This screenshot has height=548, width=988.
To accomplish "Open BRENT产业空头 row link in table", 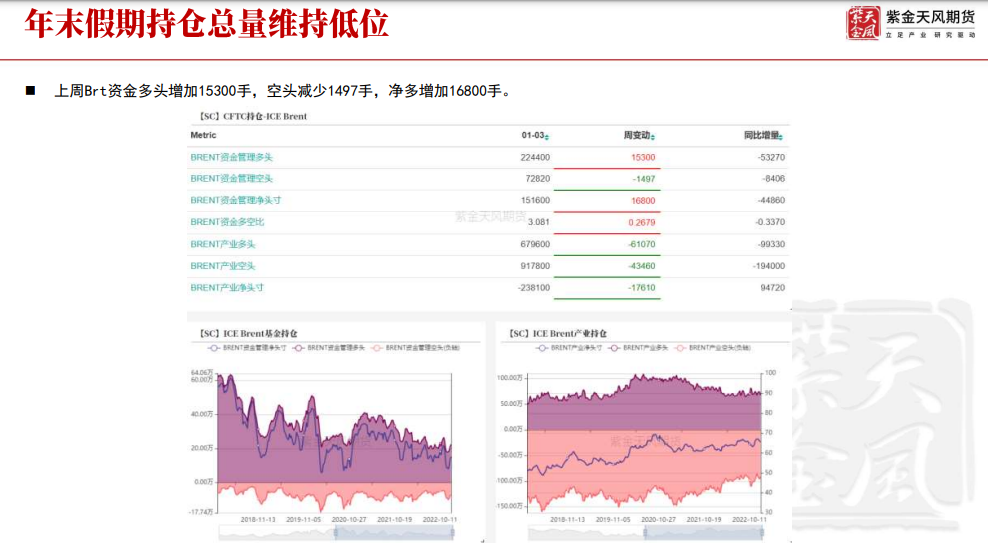I will point(223,266).
